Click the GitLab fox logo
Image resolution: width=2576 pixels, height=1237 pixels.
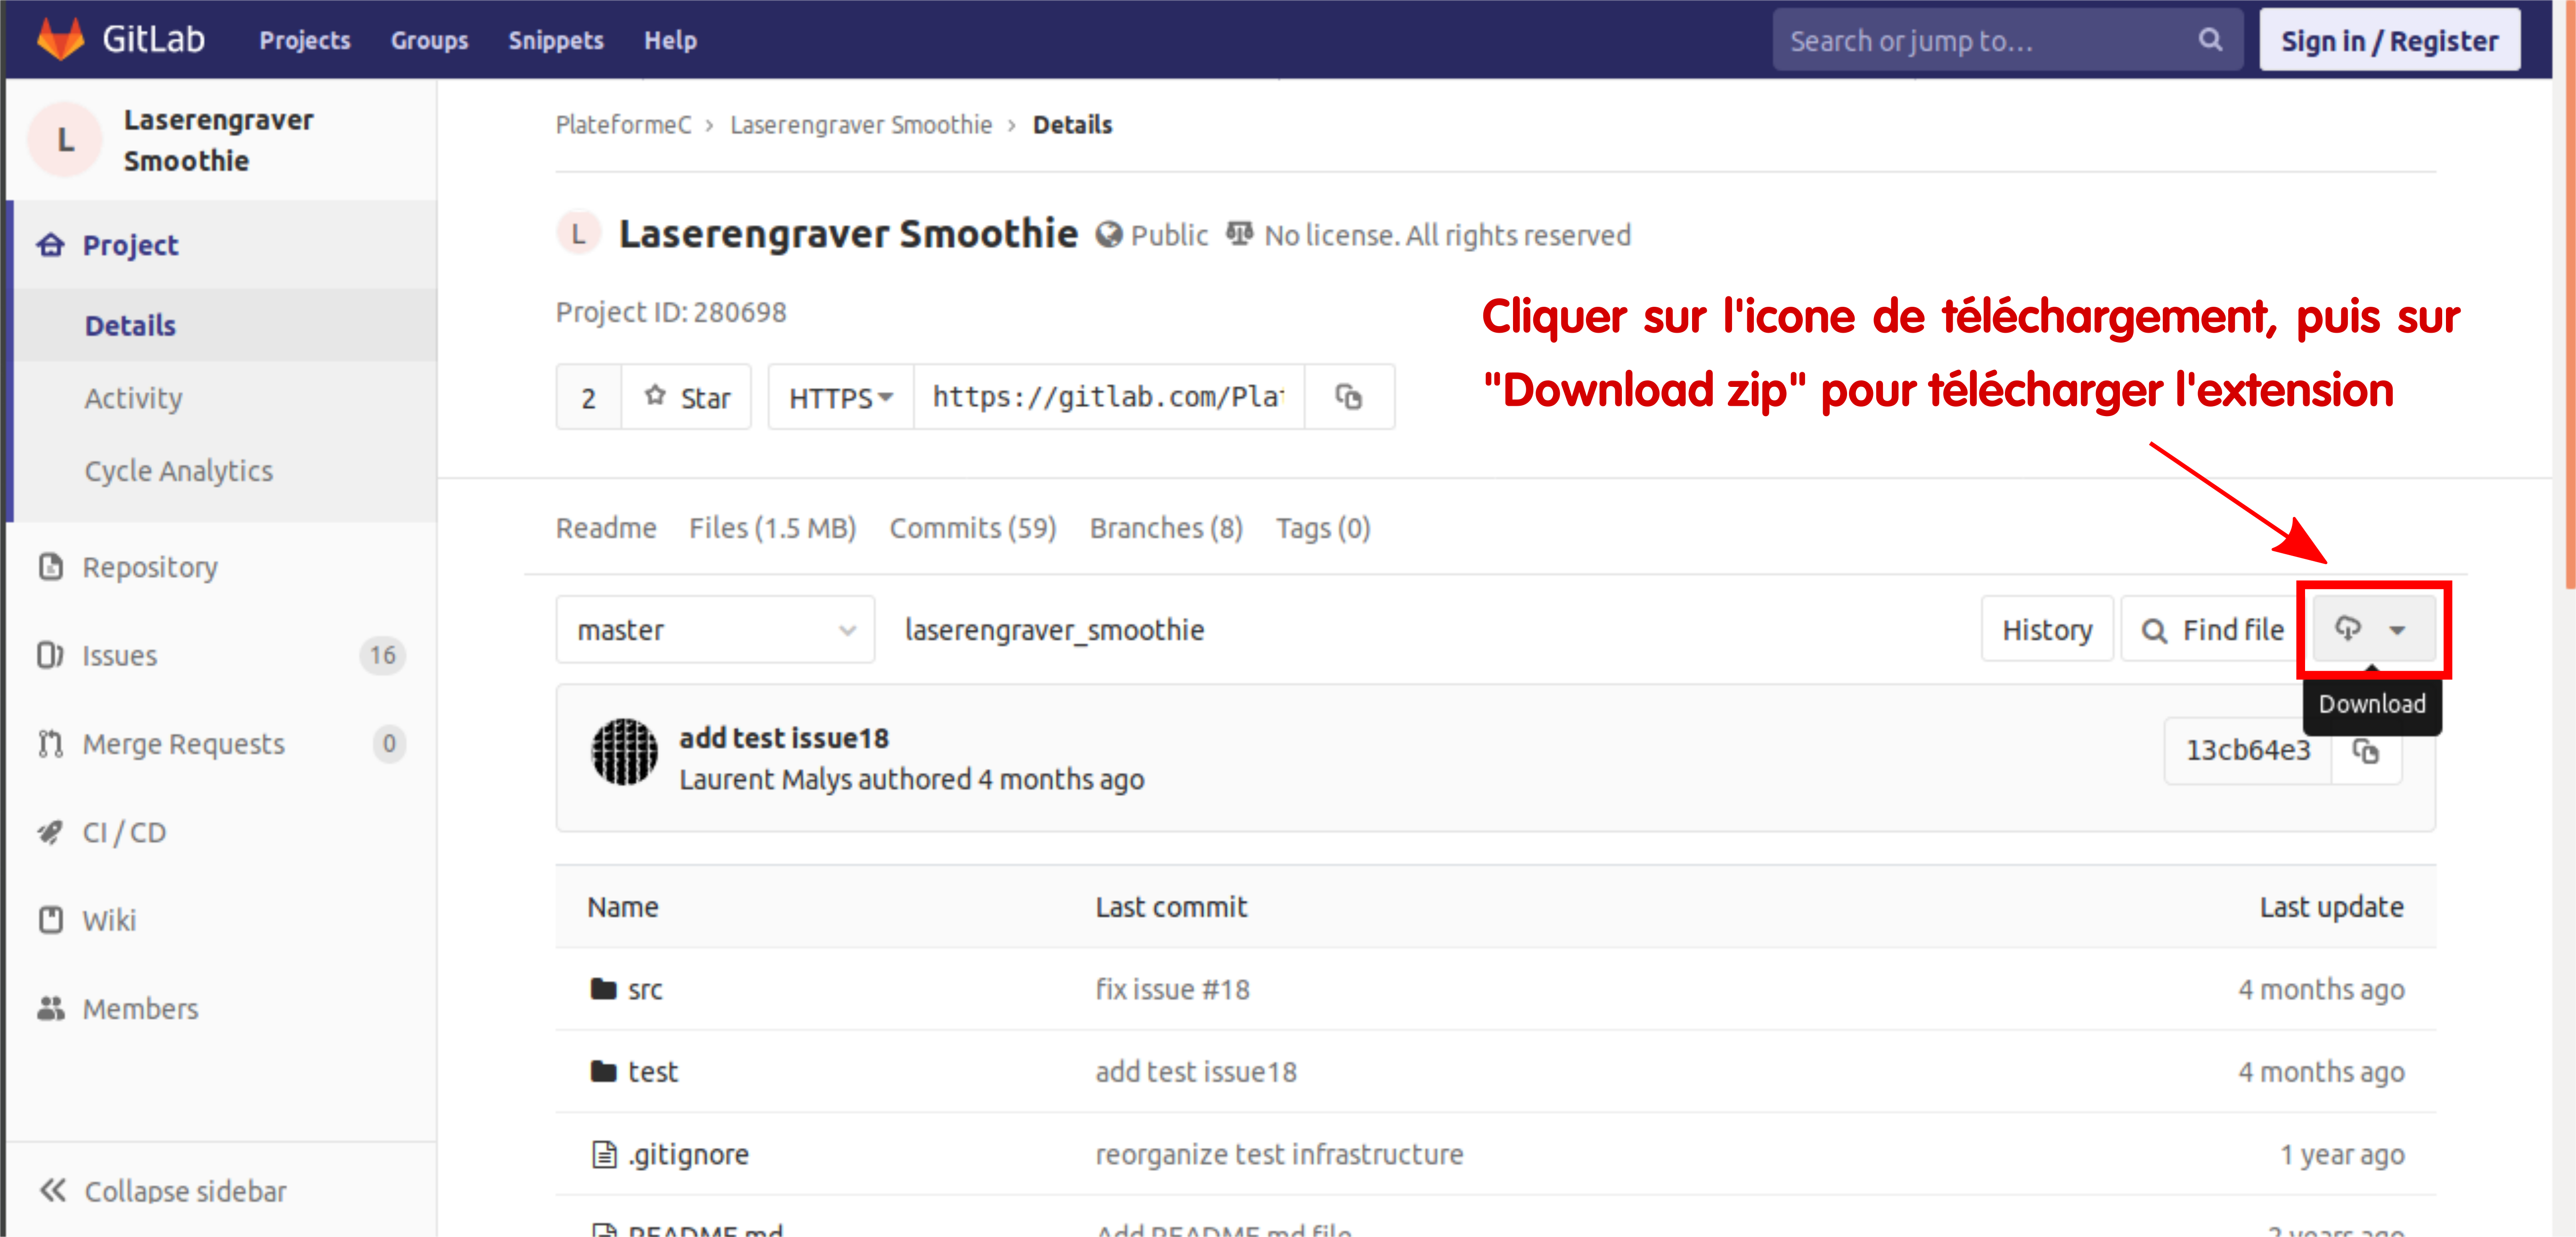point(60,39)
